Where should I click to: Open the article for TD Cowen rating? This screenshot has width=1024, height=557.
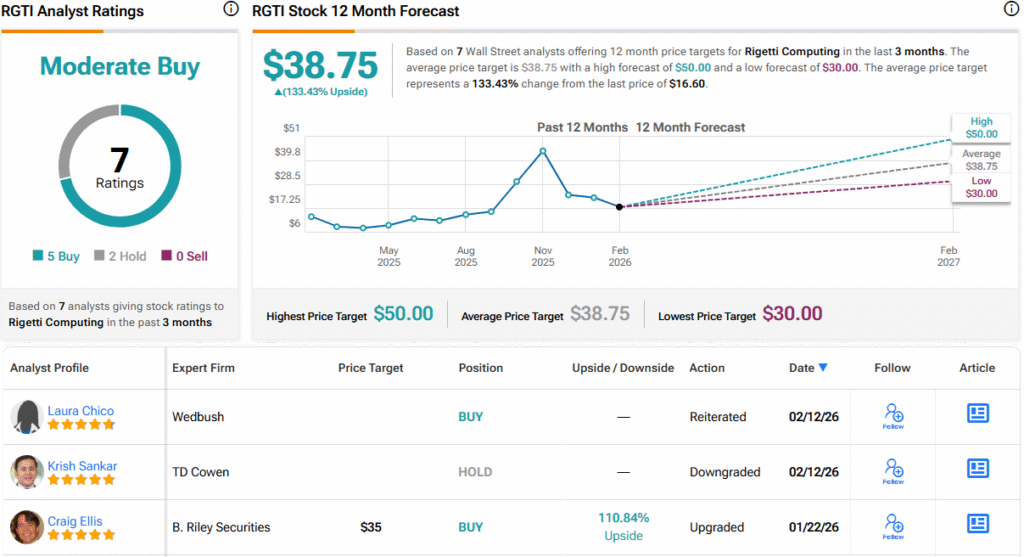click(x=977, y=469)
